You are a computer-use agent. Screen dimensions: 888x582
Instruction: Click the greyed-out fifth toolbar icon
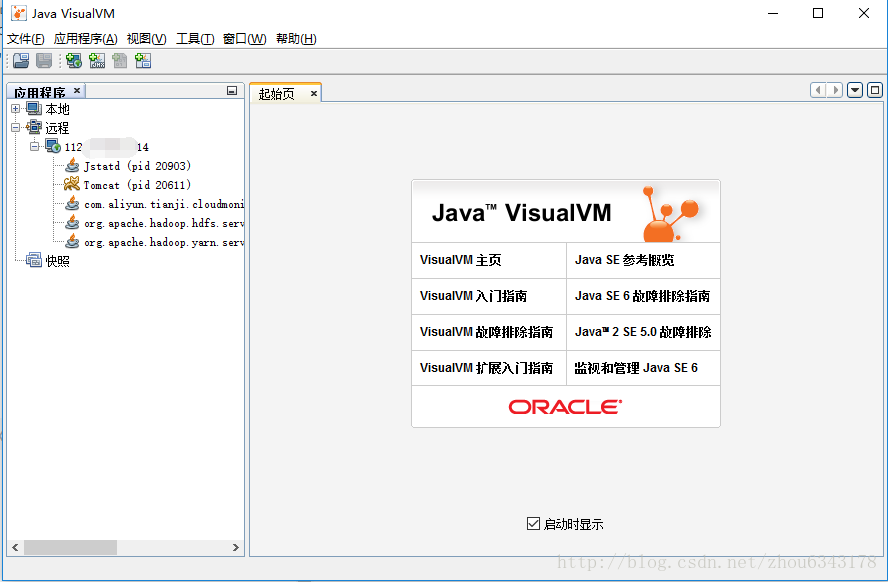tap(119, 61)
